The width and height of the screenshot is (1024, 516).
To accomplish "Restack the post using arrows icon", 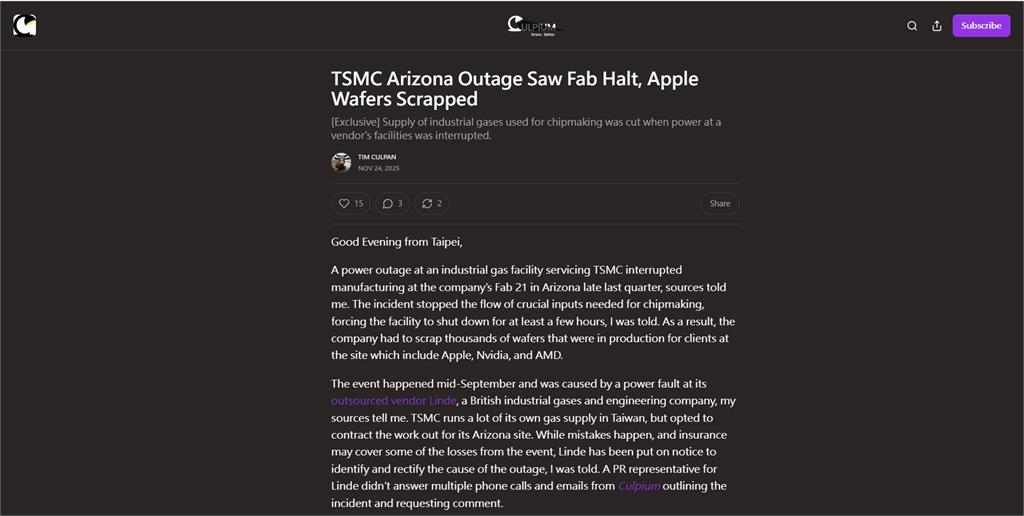I will click(431, 203).
